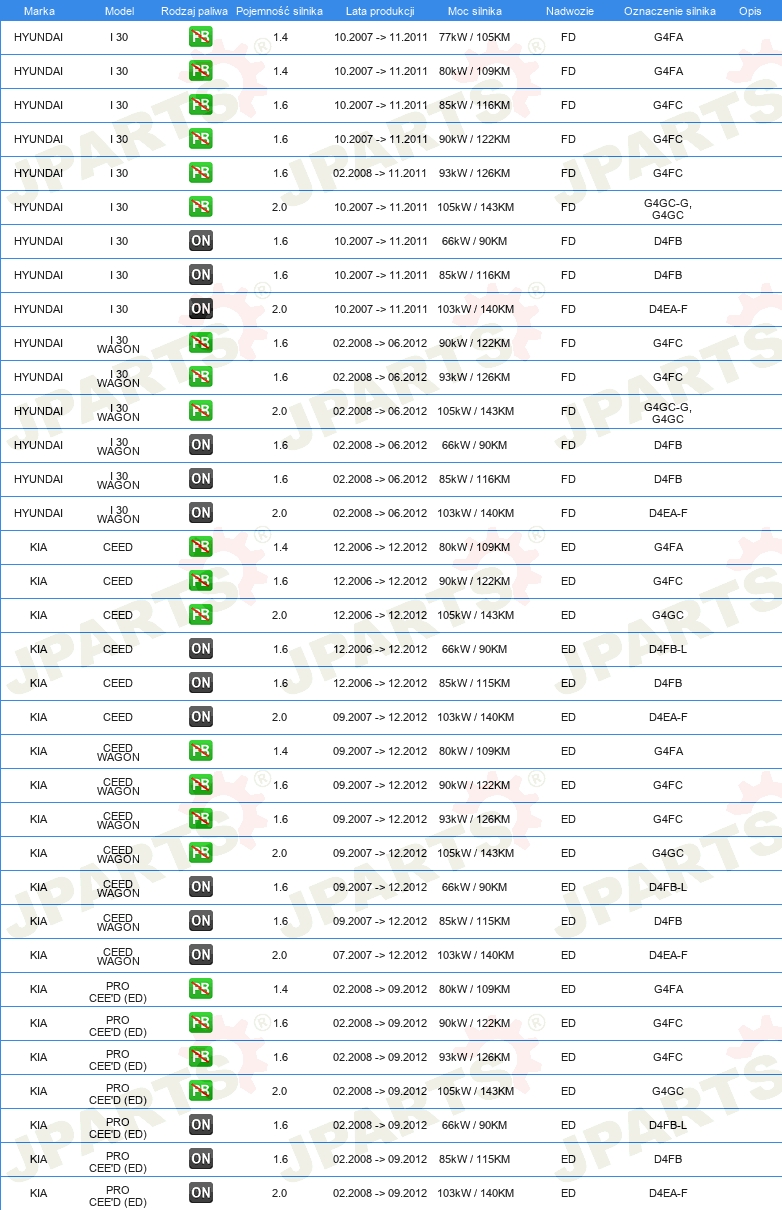
Task: Click the Model column header
Action: click(118, 11)
